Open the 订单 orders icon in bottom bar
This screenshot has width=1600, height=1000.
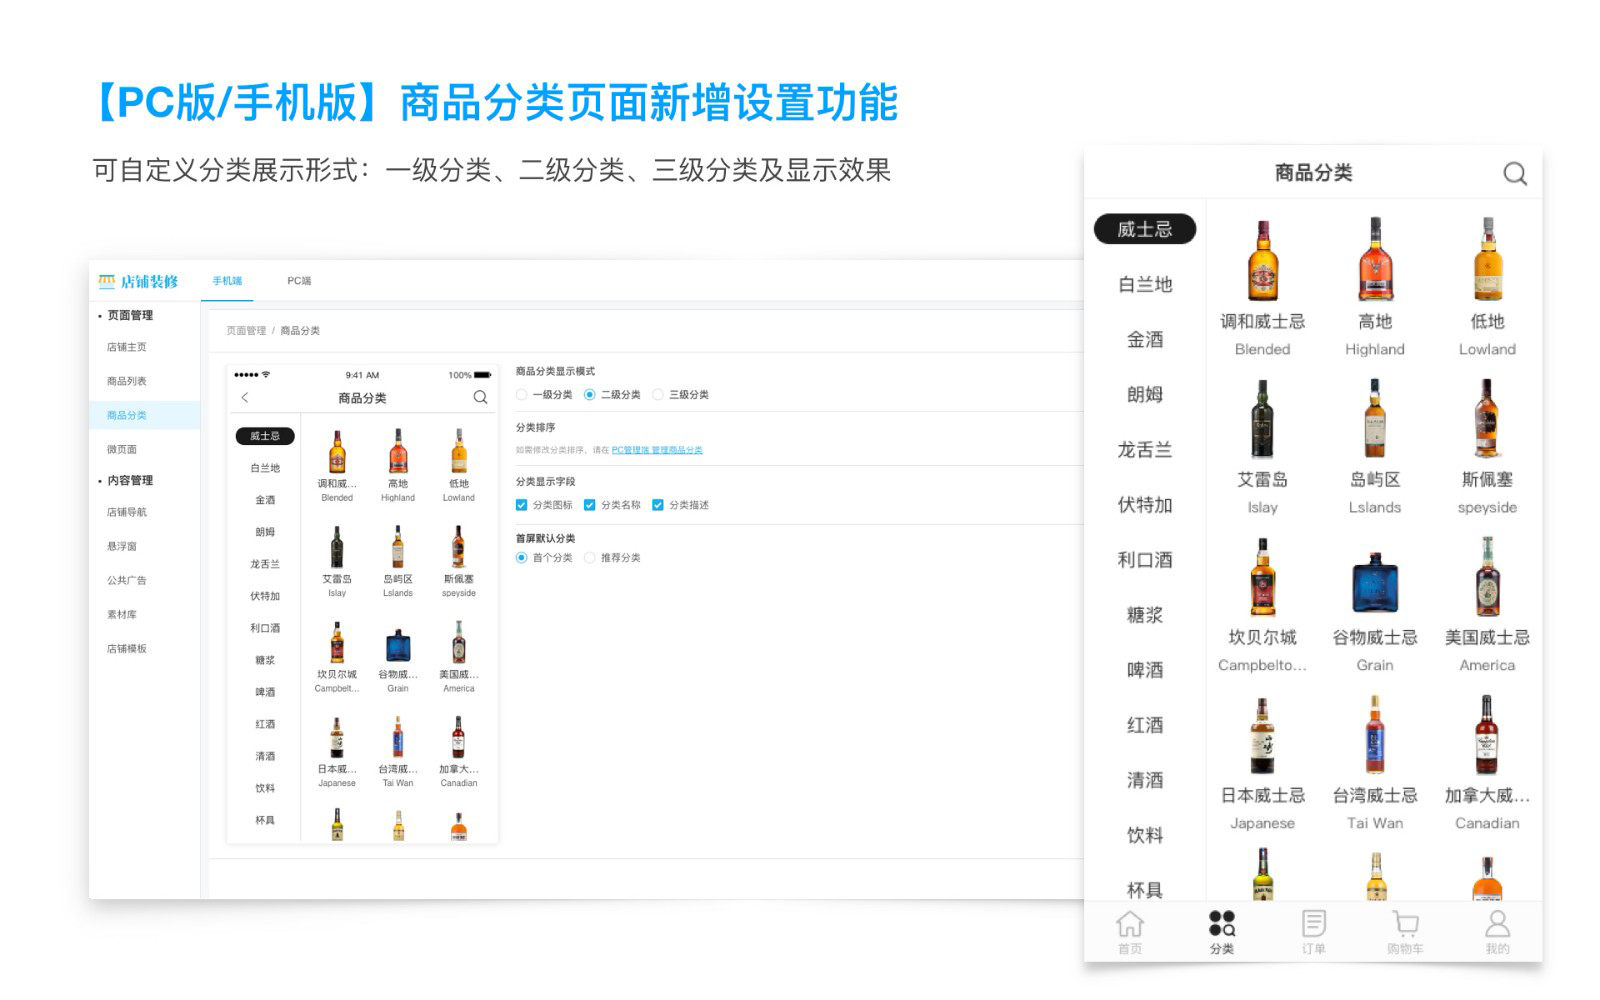pos(1313,924)
